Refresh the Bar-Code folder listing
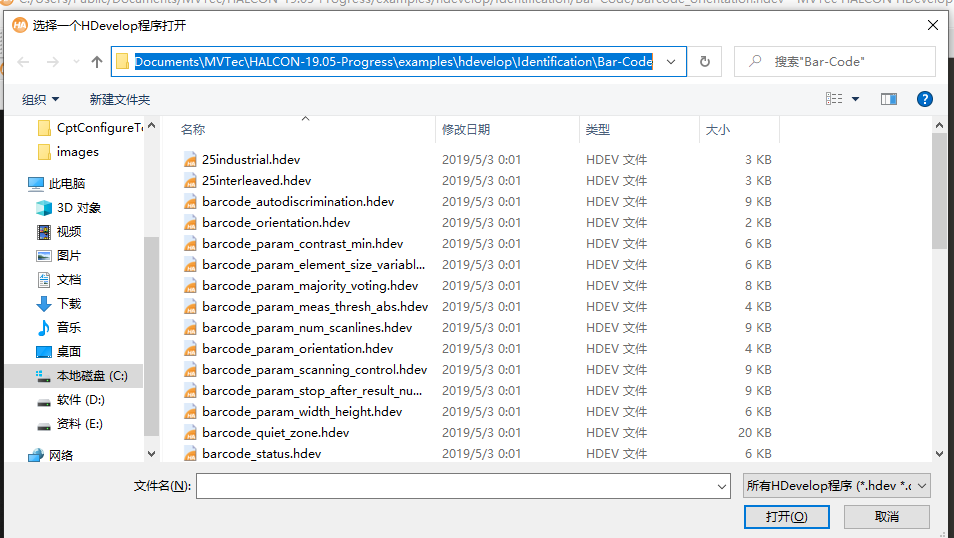The width and height of the screenshot is (954, 538). coord(705,62)
